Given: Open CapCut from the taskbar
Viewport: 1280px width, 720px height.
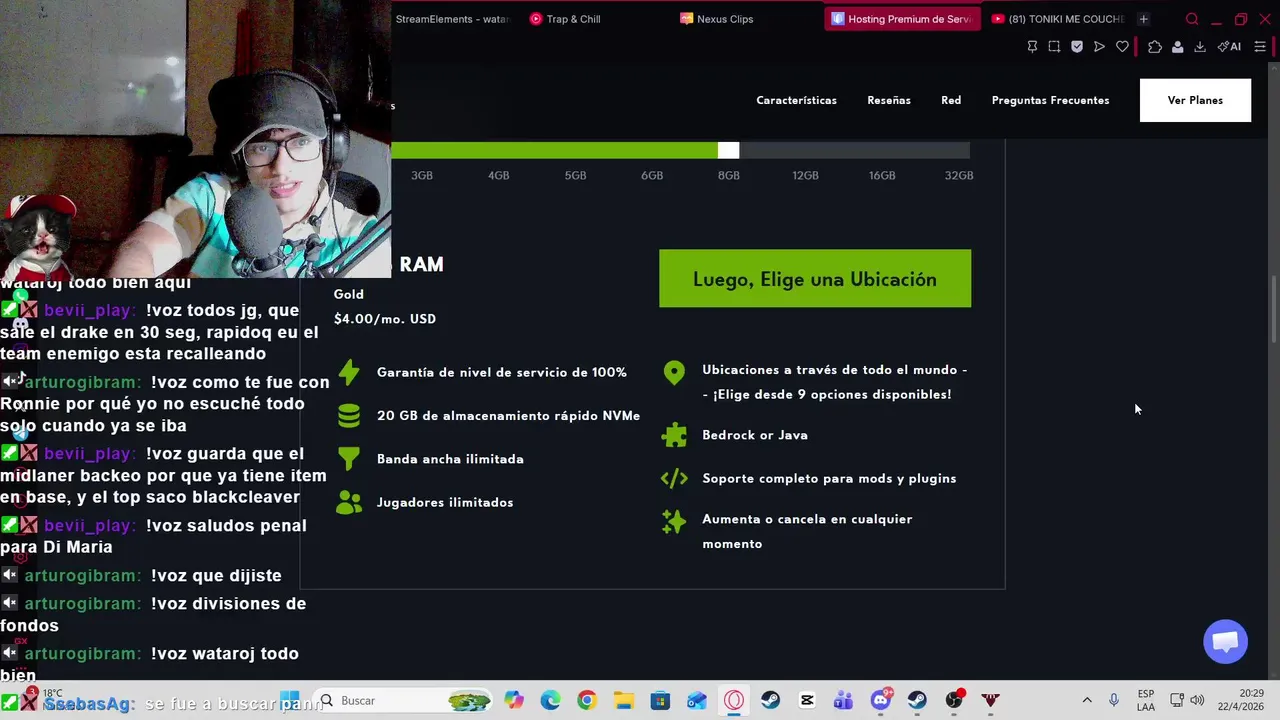Looking at the screenshot, I should pyautogui.click(x=807, y=700).
